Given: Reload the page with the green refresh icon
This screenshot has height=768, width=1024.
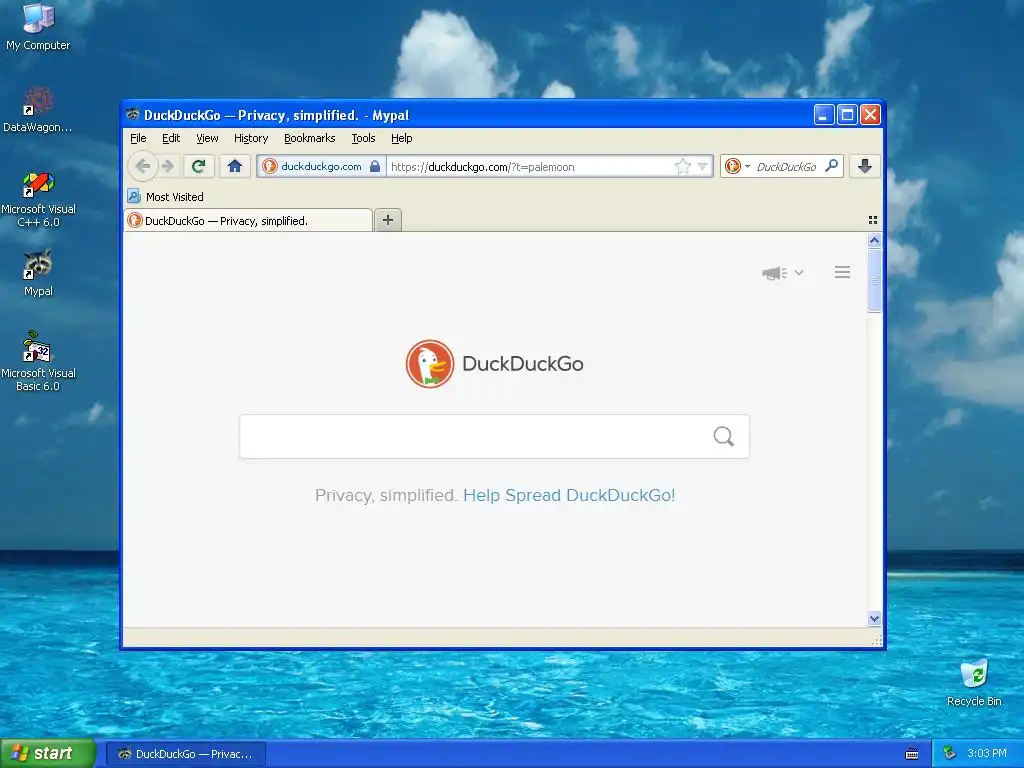Looking at the screenshot, I should tap(199, 167).
